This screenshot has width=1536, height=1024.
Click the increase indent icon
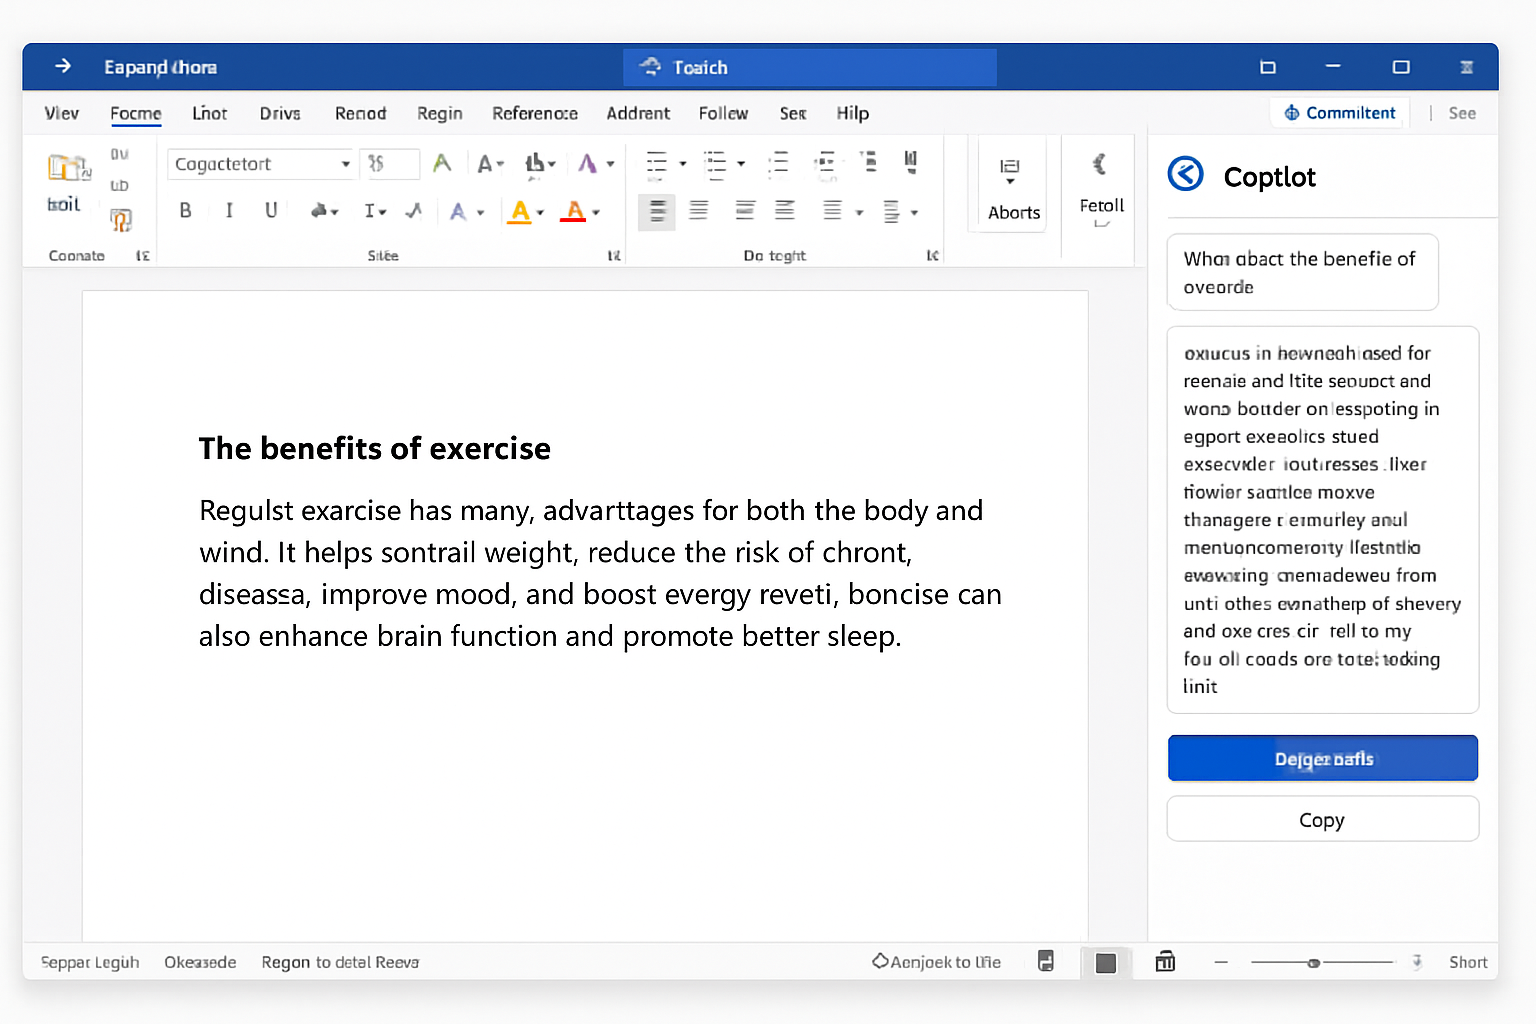(869, 161)
